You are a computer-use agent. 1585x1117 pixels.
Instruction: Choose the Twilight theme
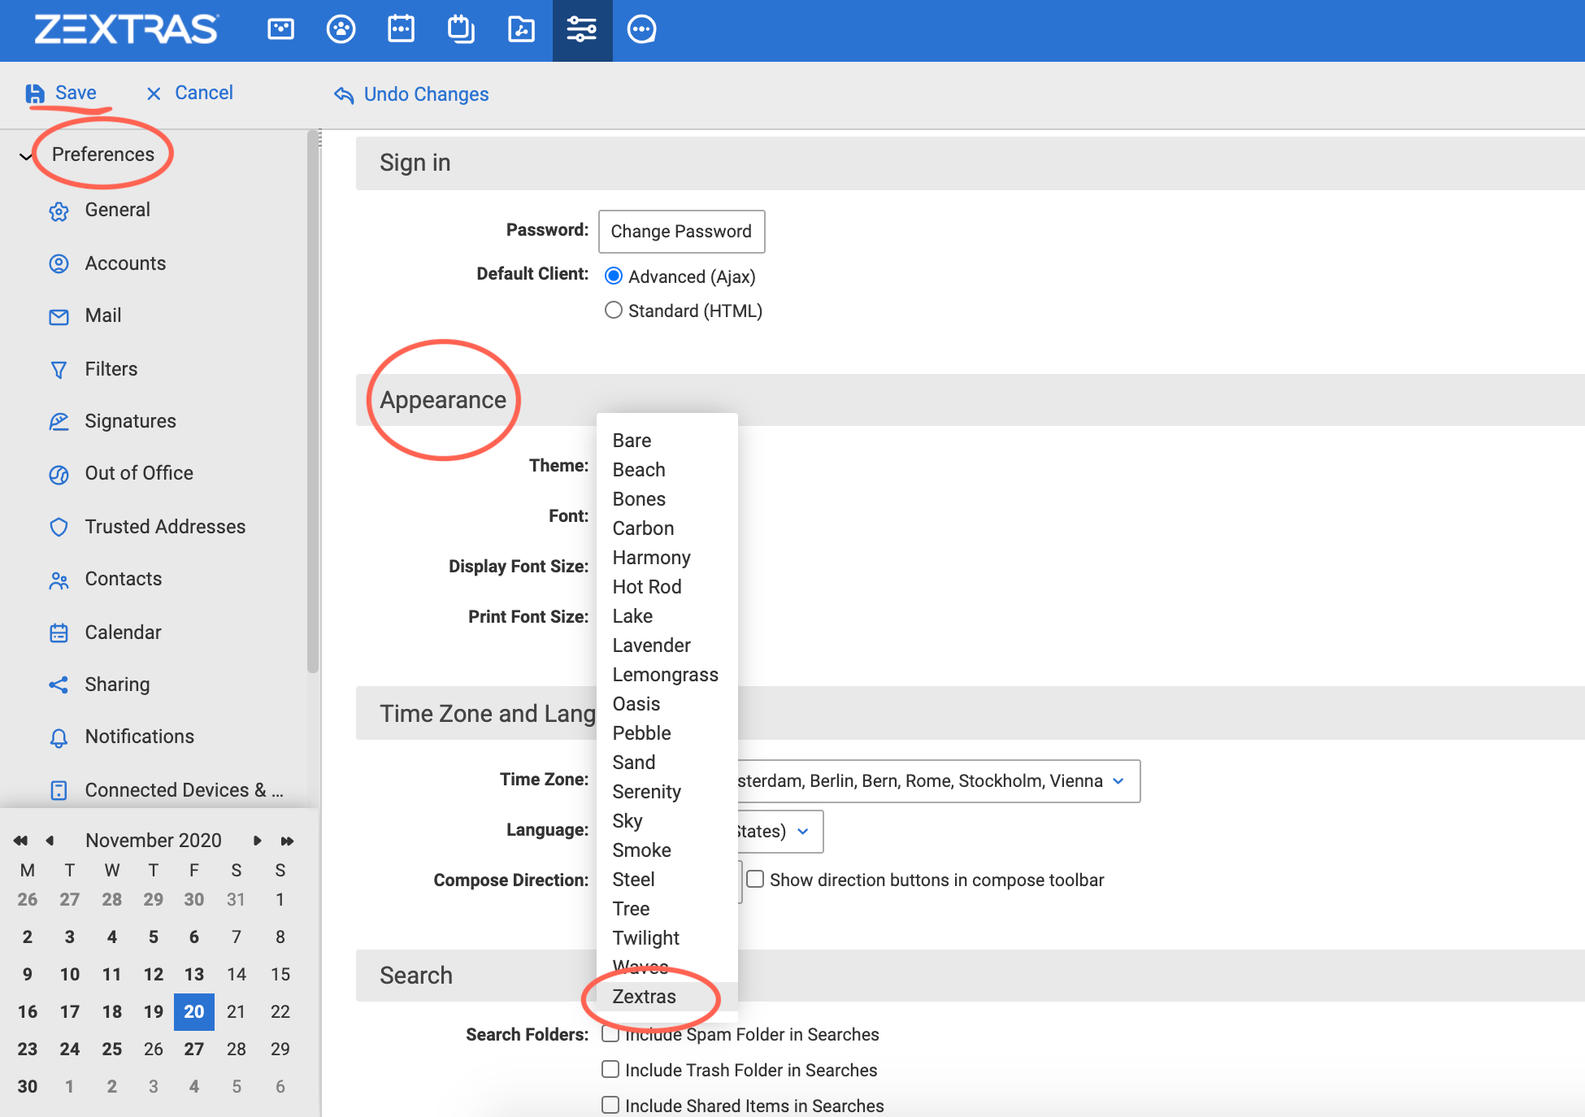tap(667, 938)
